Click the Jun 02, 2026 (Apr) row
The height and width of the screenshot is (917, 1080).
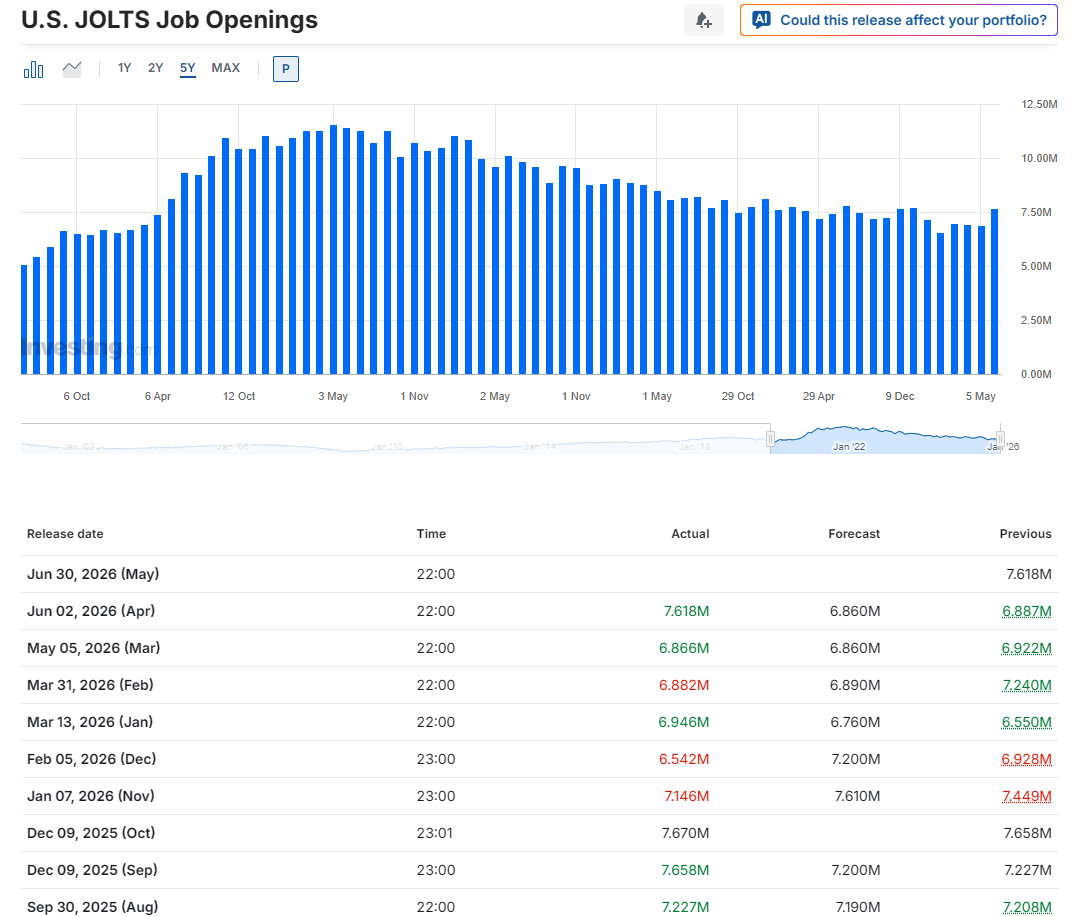pos(539,611)
